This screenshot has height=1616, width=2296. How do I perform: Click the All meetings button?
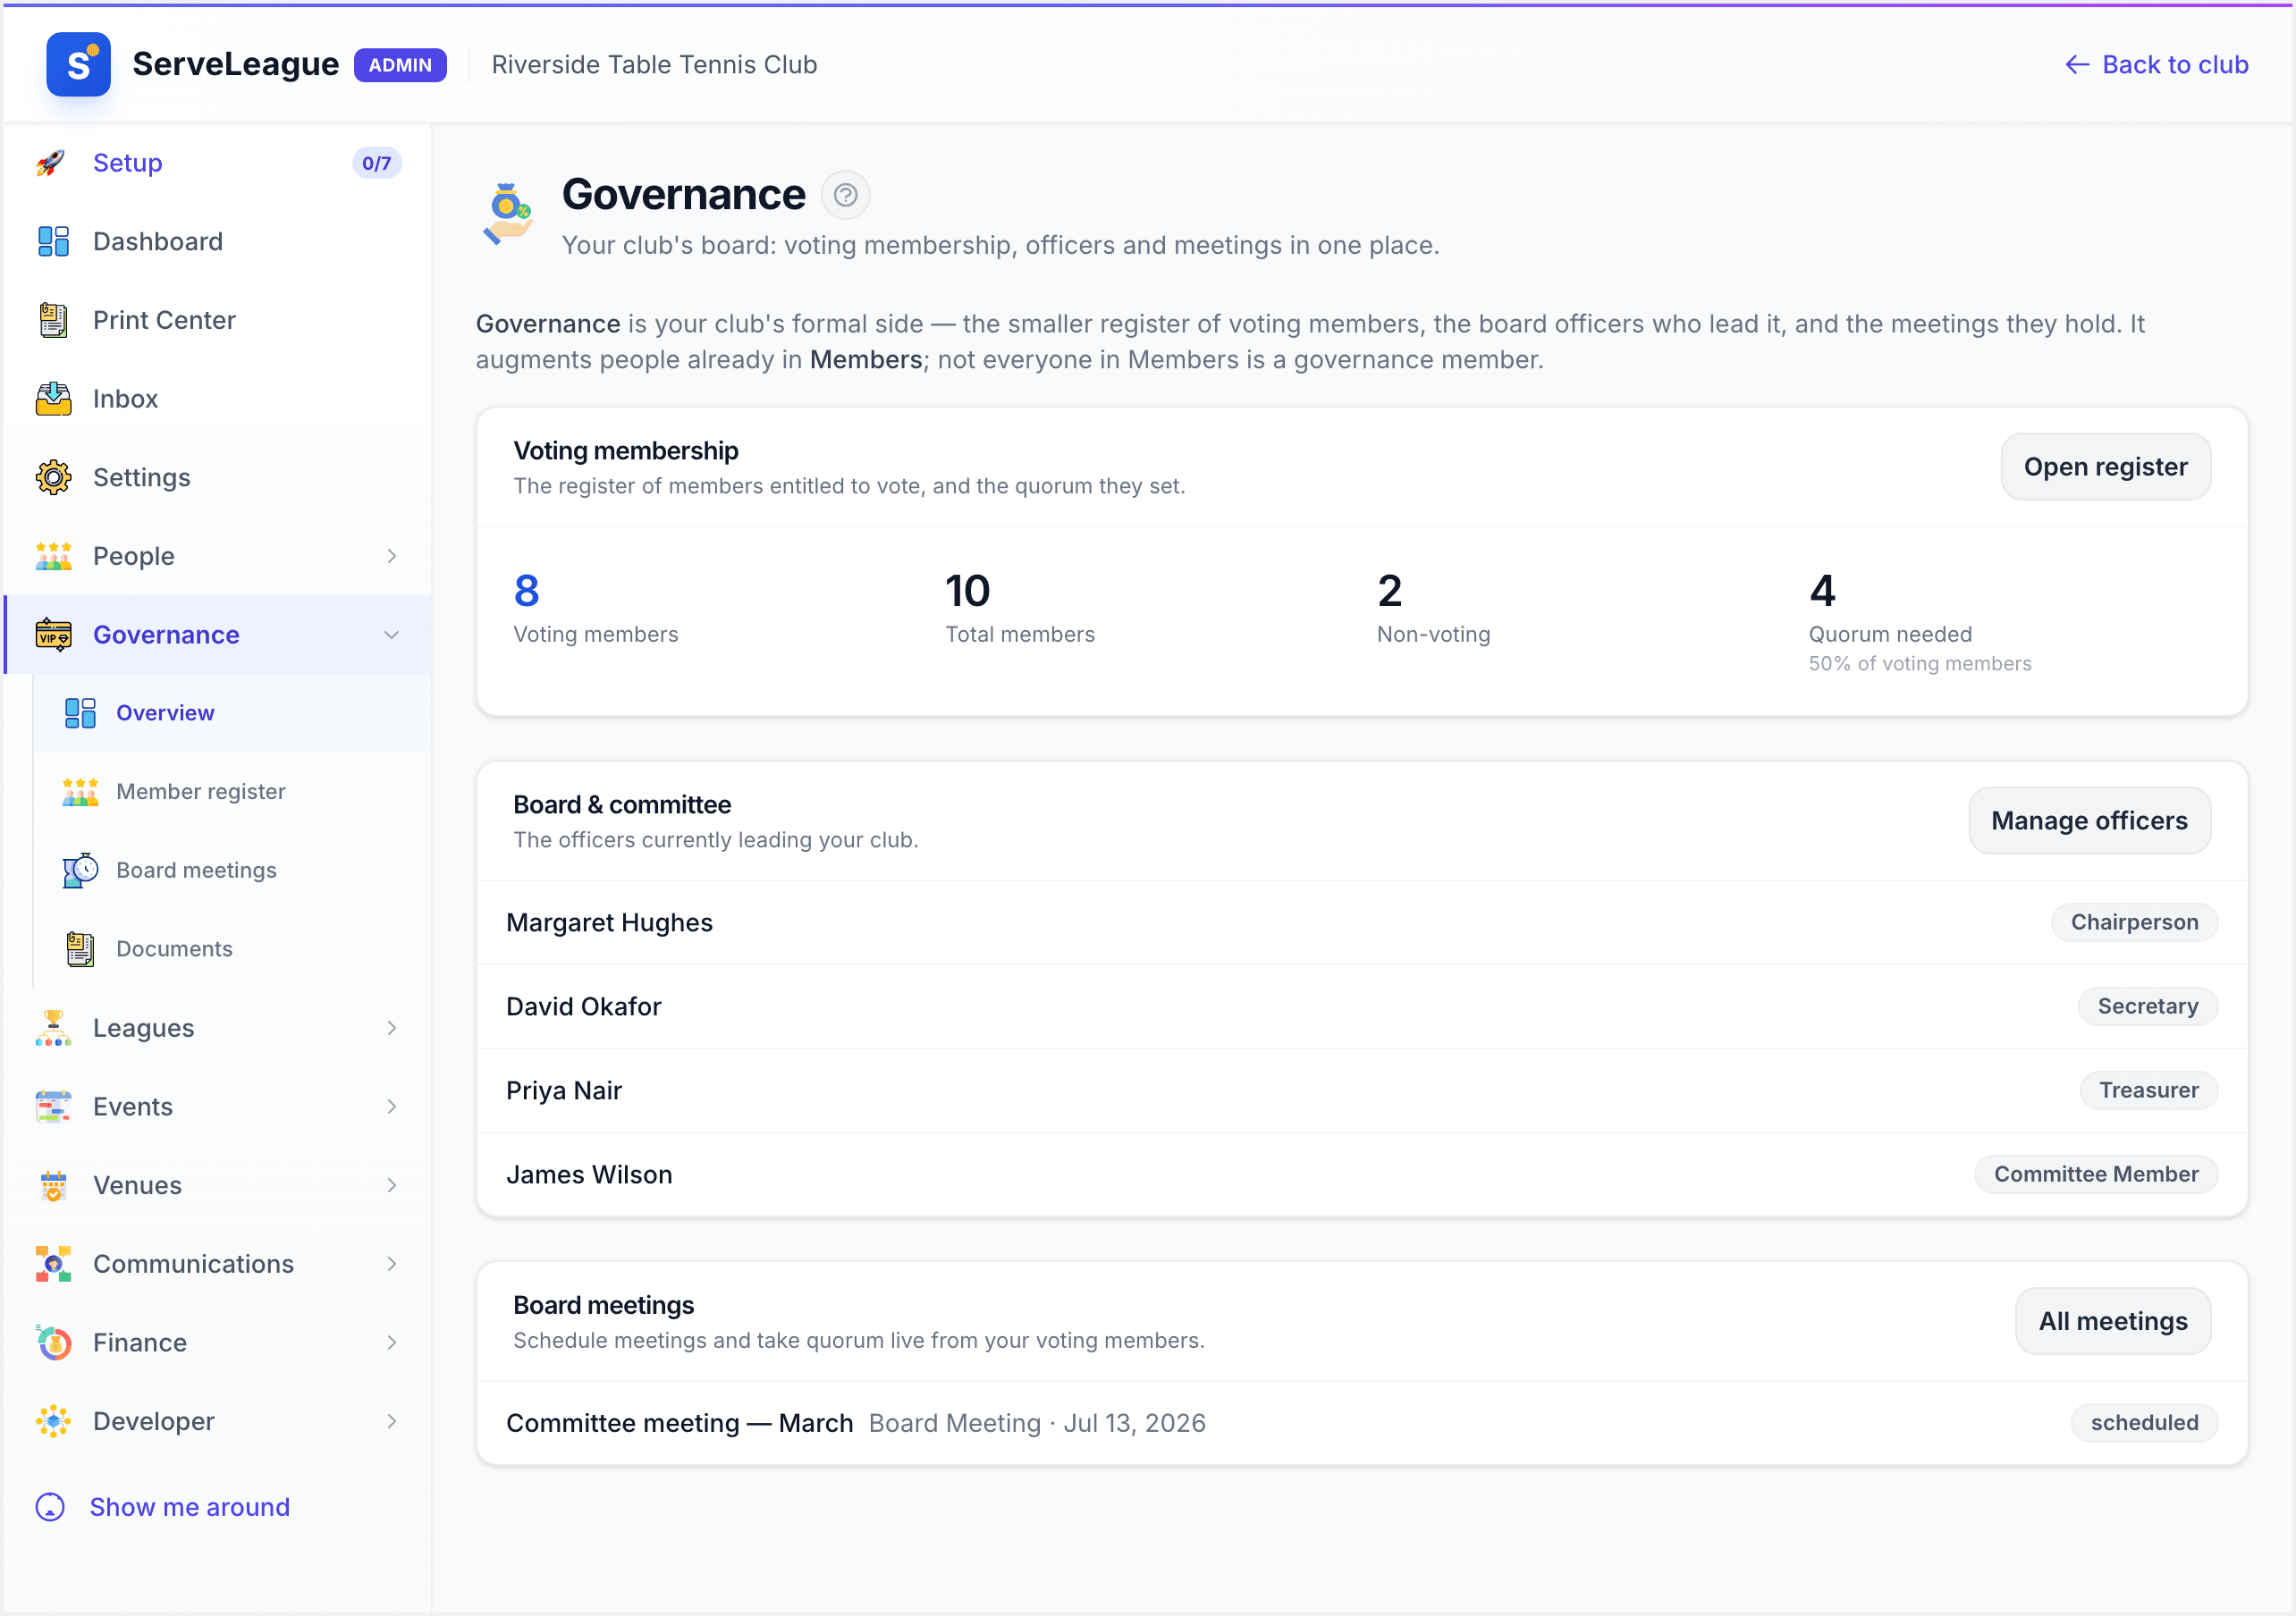tap(2113, 1321)
